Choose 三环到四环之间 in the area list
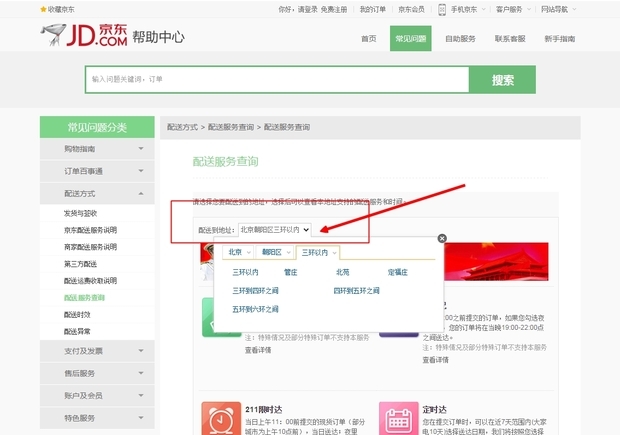This screenshot has height=435, width=620. (256, 291)
